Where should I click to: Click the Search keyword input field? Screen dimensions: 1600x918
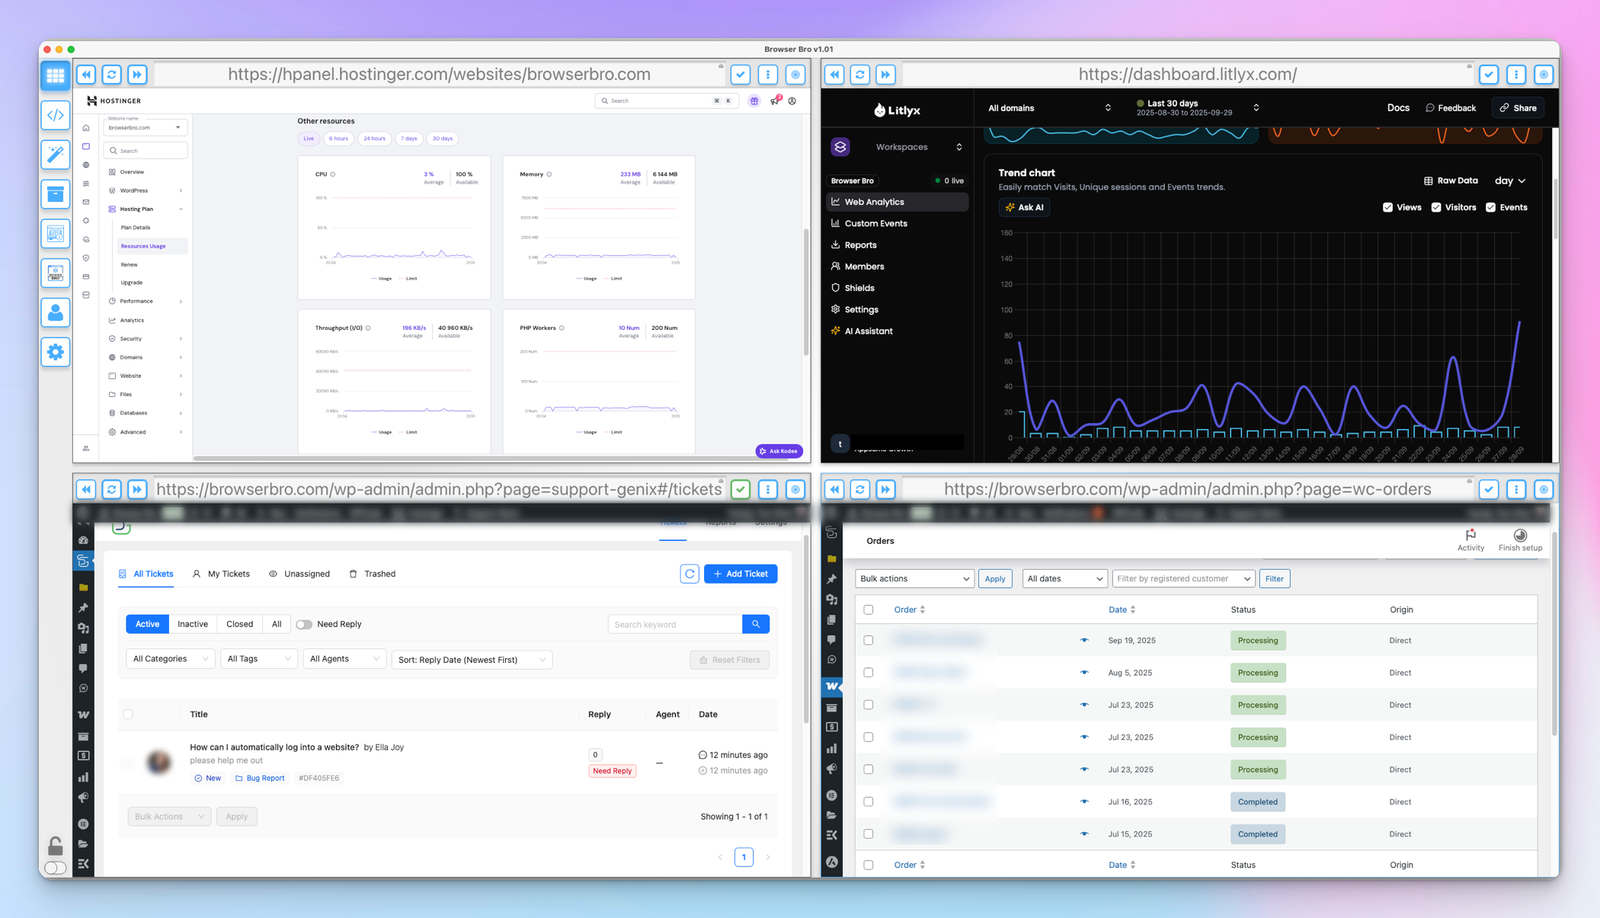pyautogui.click(x=675, y=624)
